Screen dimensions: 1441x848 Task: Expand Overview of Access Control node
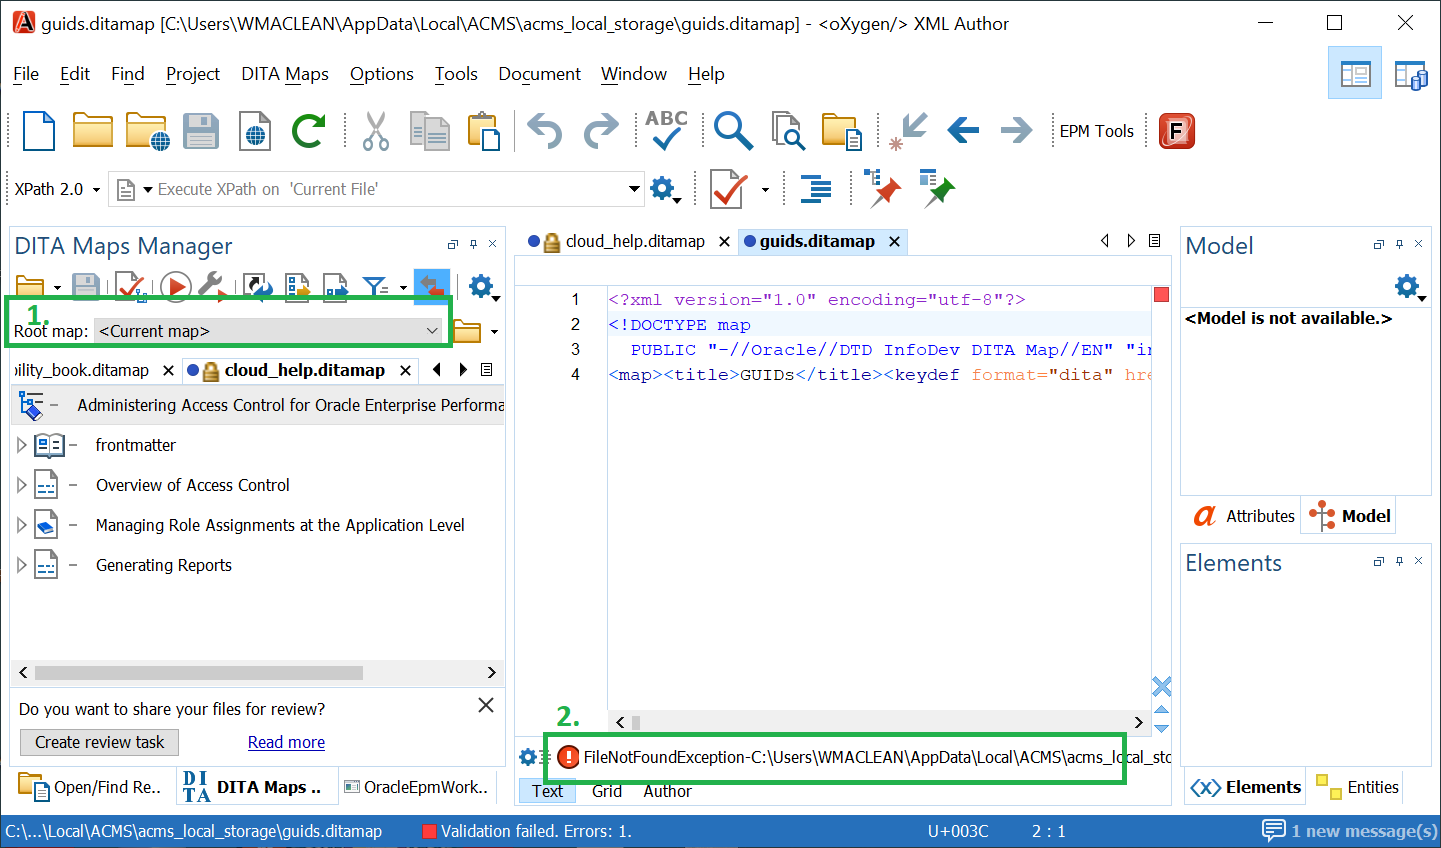(21, 485)
